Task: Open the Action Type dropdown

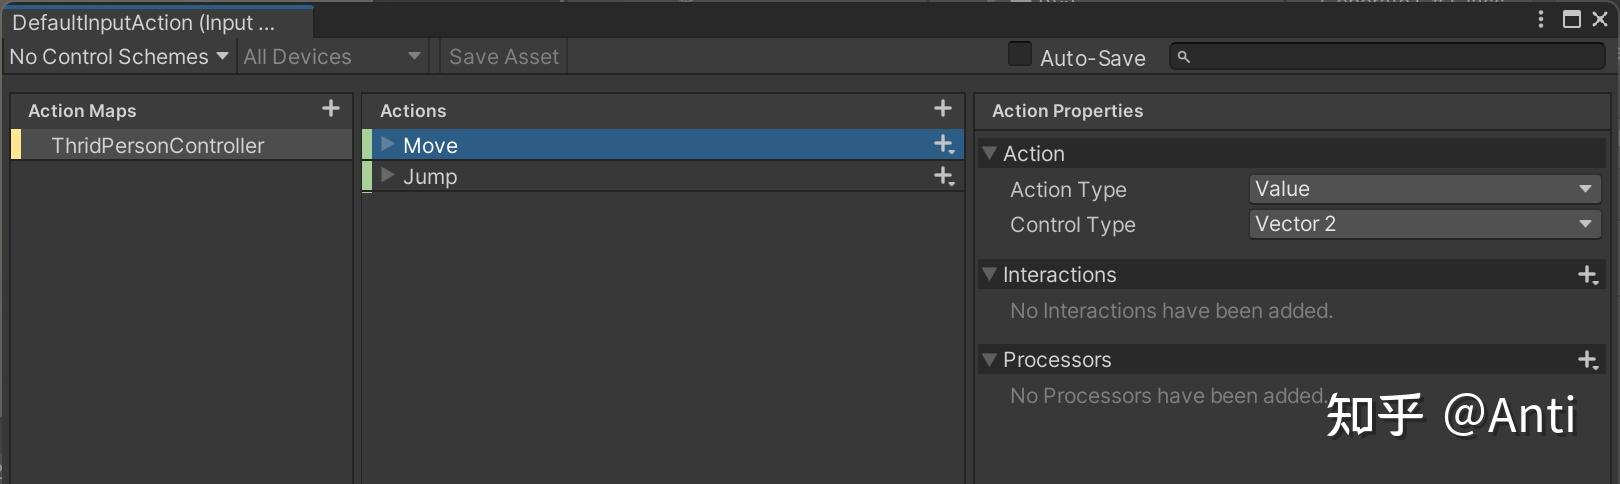Action: (x=1424, y=189)
